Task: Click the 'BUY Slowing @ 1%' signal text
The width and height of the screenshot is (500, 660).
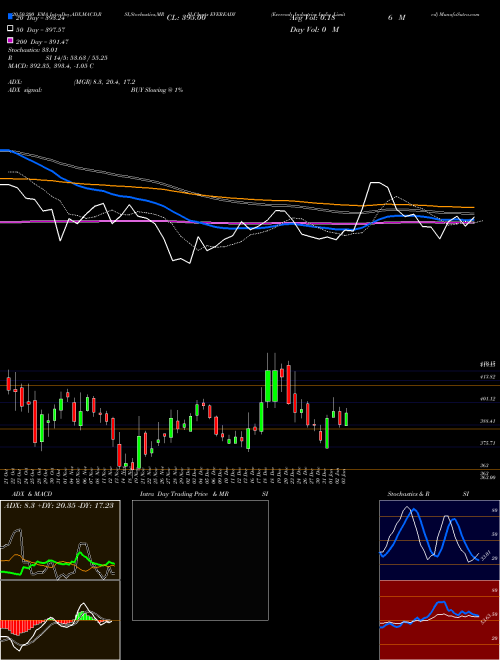Action: pos(157,90)
